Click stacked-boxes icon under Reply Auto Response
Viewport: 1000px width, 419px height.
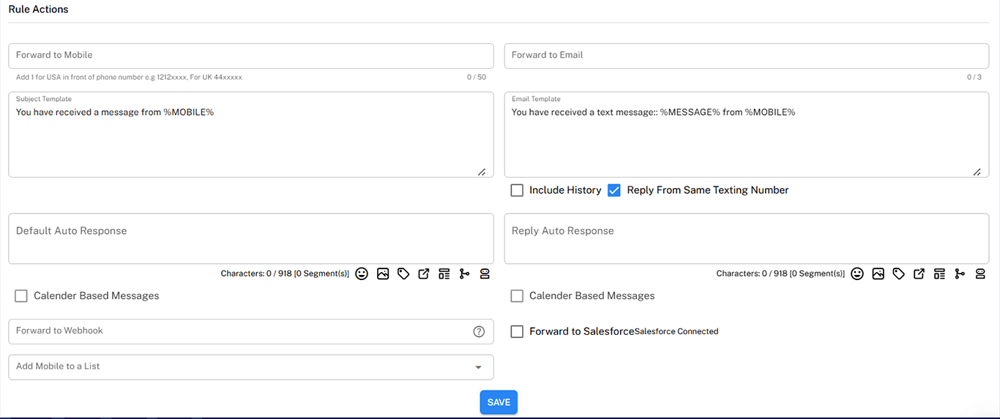[980, 274]
